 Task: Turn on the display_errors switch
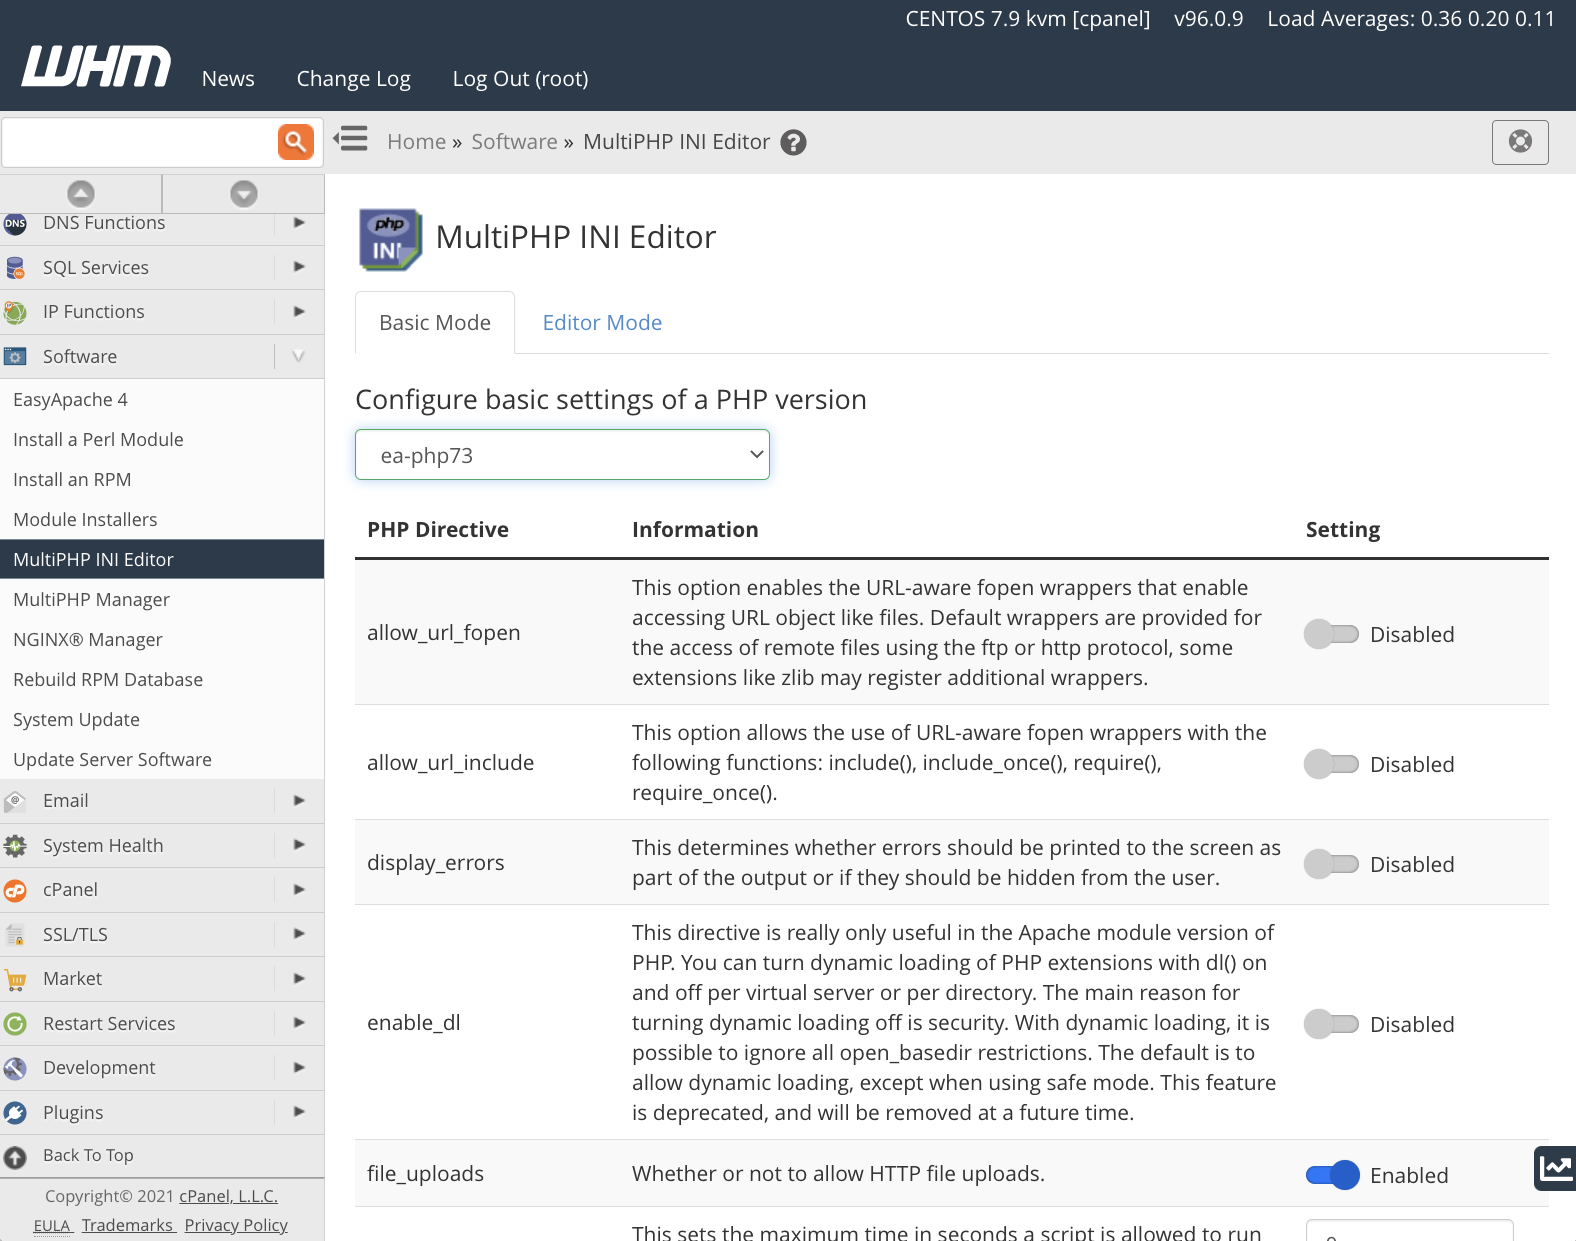coord(1331,864)
